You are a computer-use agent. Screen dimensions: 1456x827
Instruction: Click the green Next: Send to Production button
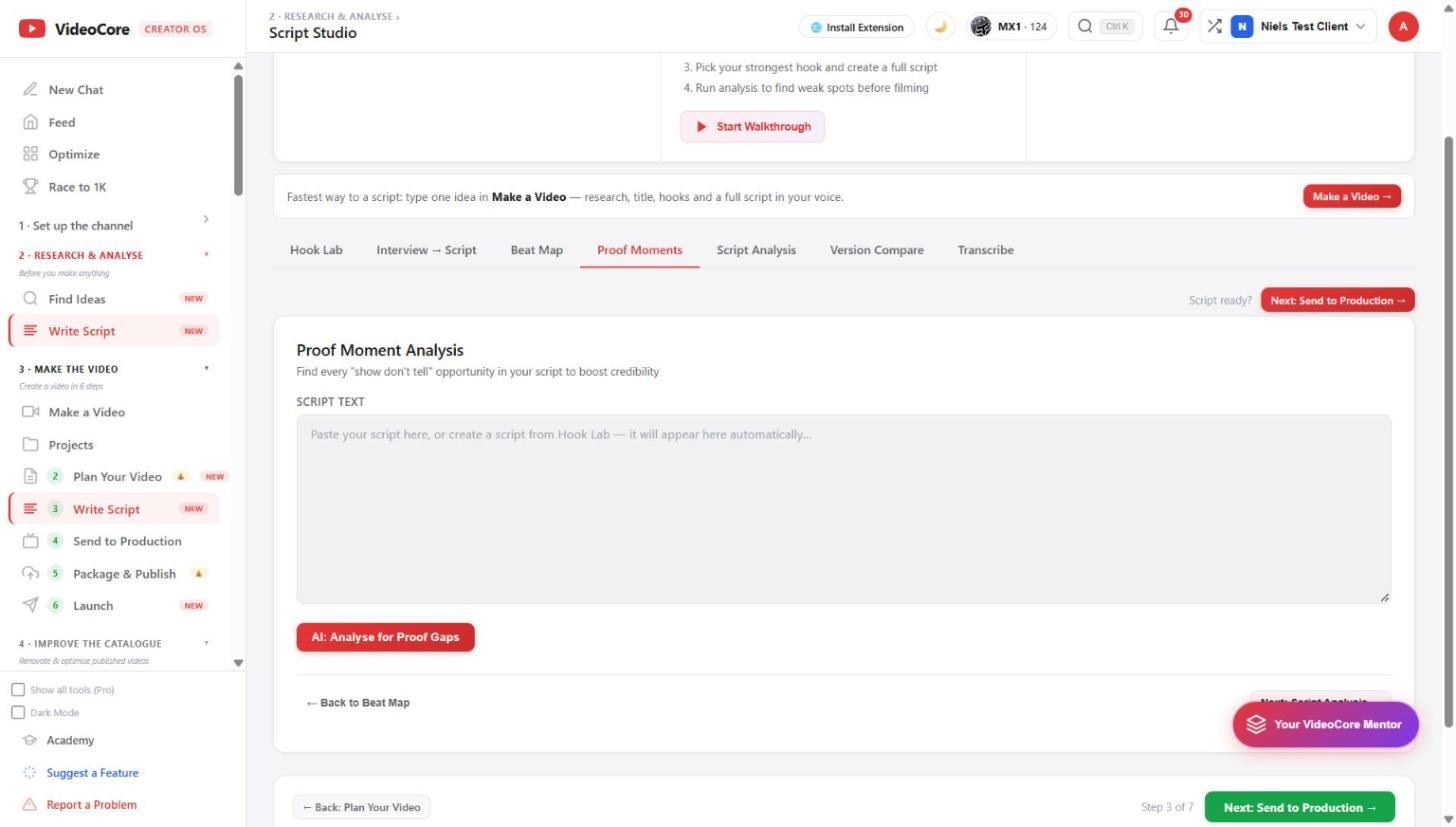click(x=1300, y=808)
